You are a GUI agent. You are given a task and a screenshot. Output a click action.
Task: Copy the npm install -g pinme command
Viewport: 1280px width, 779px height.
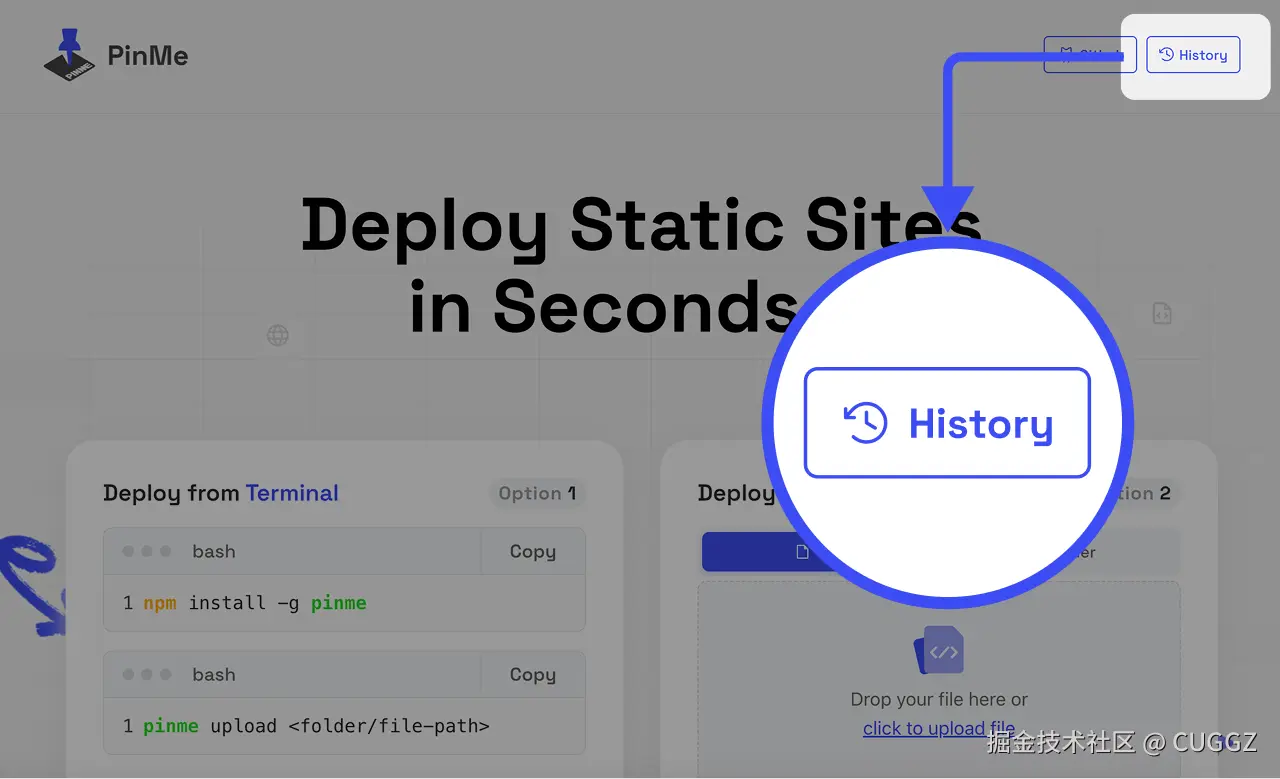(532, 551)
